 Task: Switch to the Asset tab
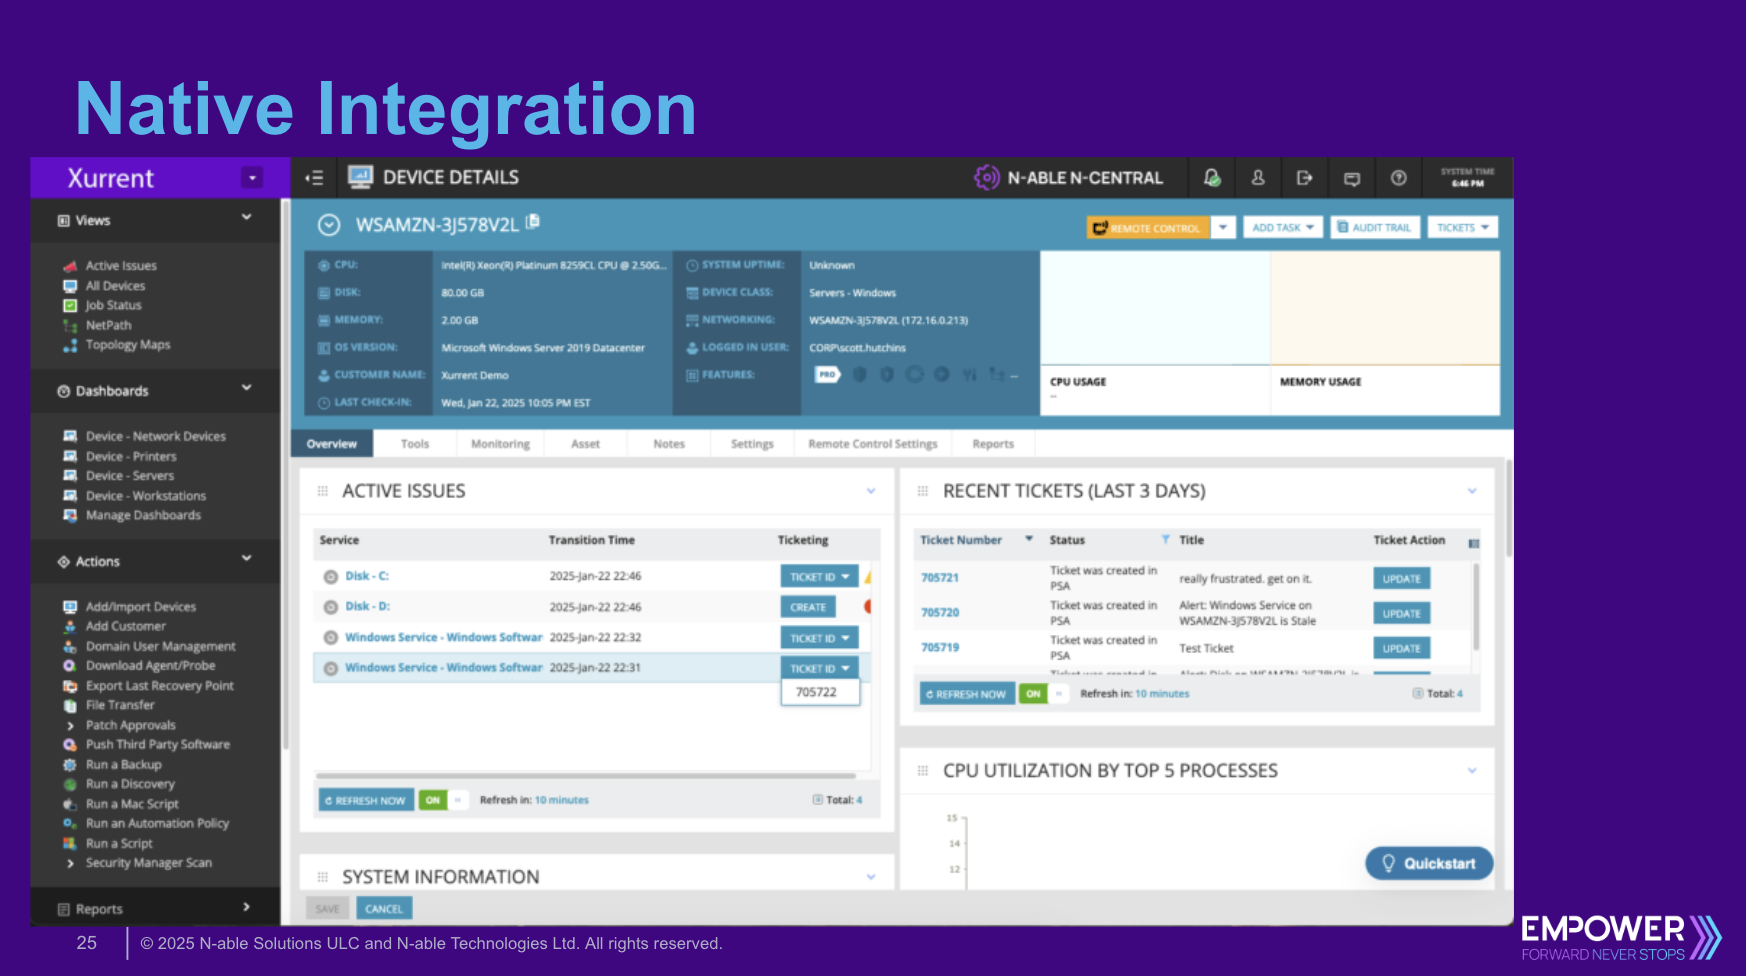tap(586, 444)
